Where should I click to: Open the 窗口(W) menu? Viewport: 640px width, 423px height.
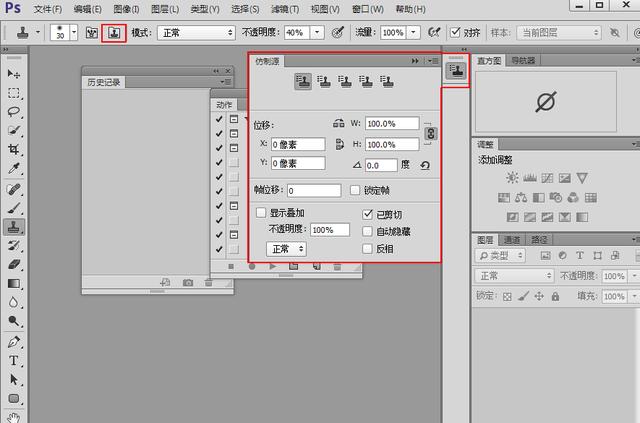pos(368,9)
